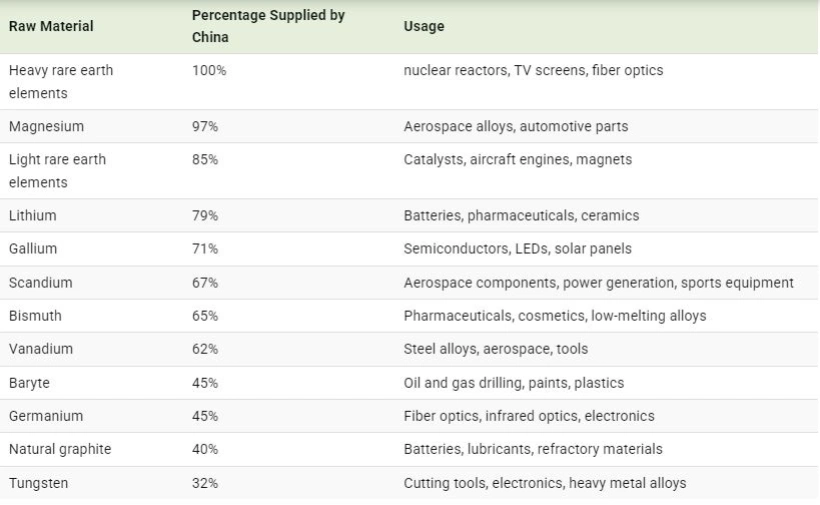Select Semiconductors, LEDs, solar panels text
Viewport: 820px width, 505px height.
click(517, 248)
